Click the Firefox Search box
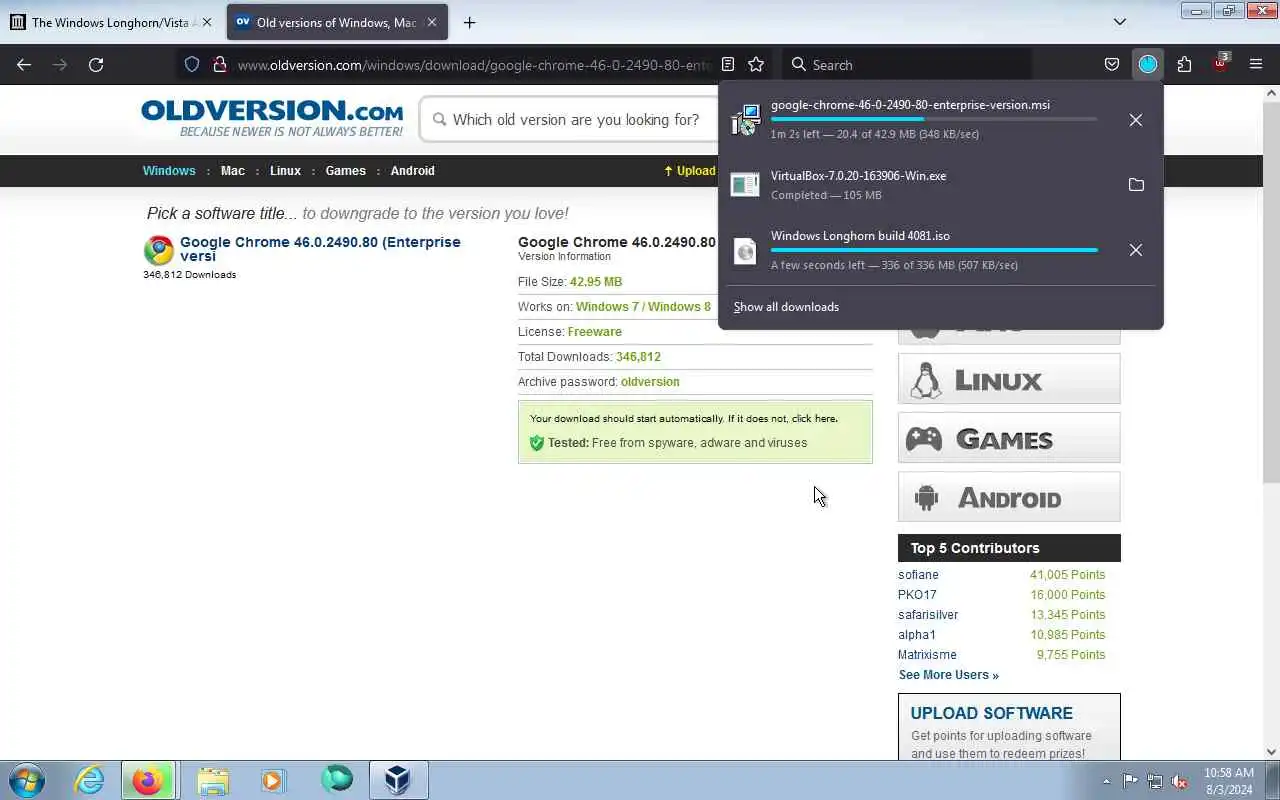1280x800 pixels. point(906,65)
